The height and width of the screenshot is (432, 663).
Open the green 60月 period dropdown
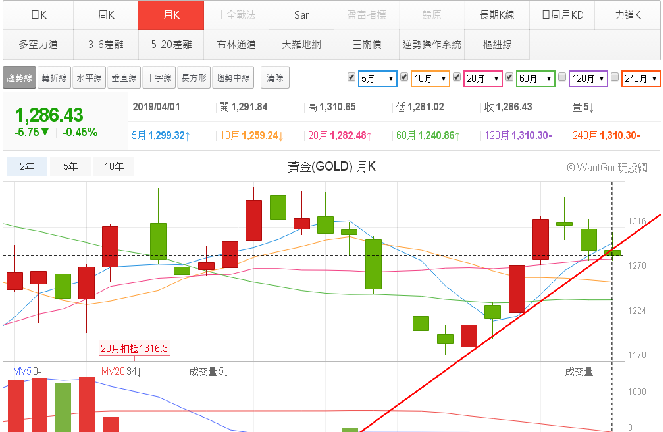pyautogui.click(x=536, y=77)
